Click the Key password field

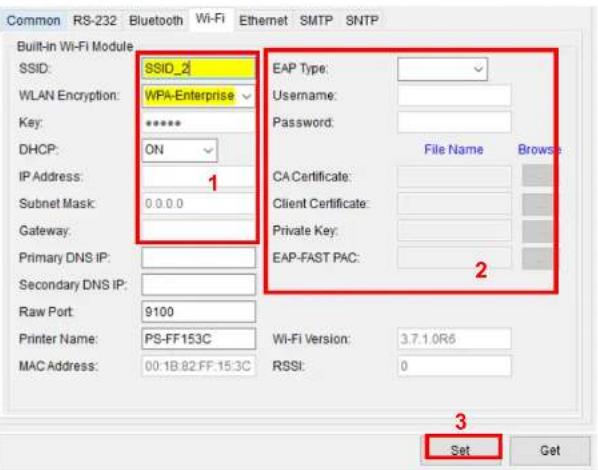point(198,123)
